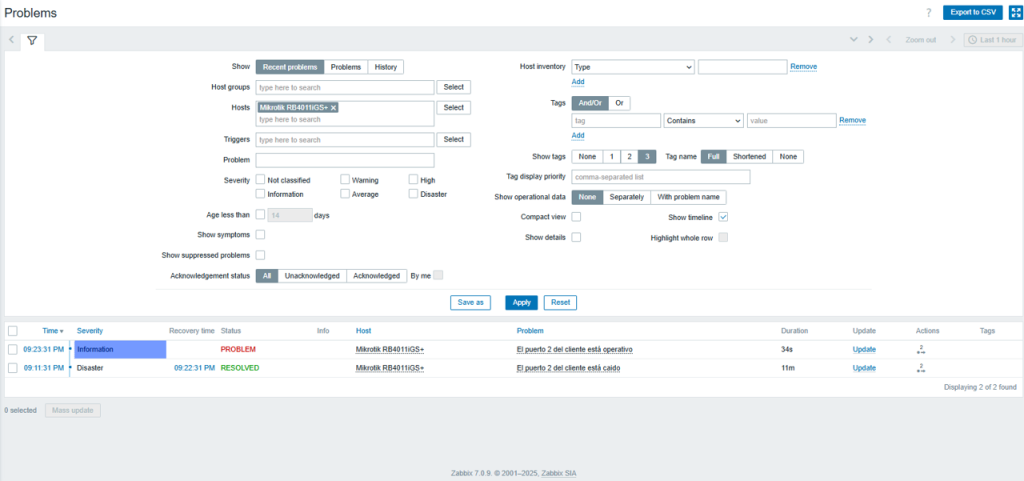Viewport: 1024px width, 481px height.
Task: Set Show tags to None
Action: tap(587, 157)
